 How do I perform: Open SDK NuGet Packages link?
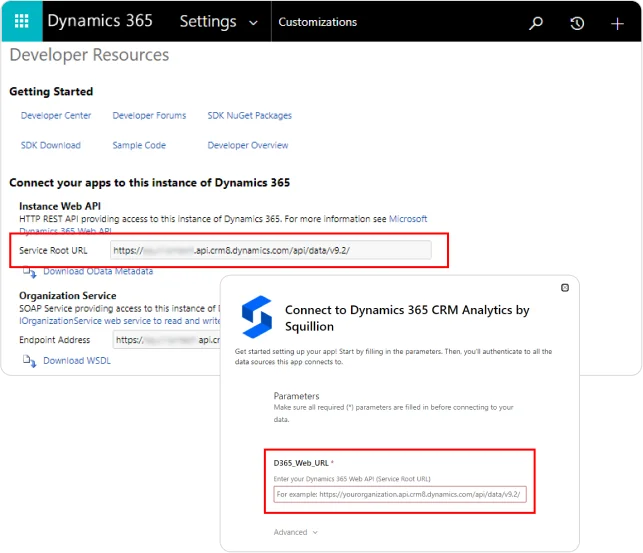[x=249, y=116]
